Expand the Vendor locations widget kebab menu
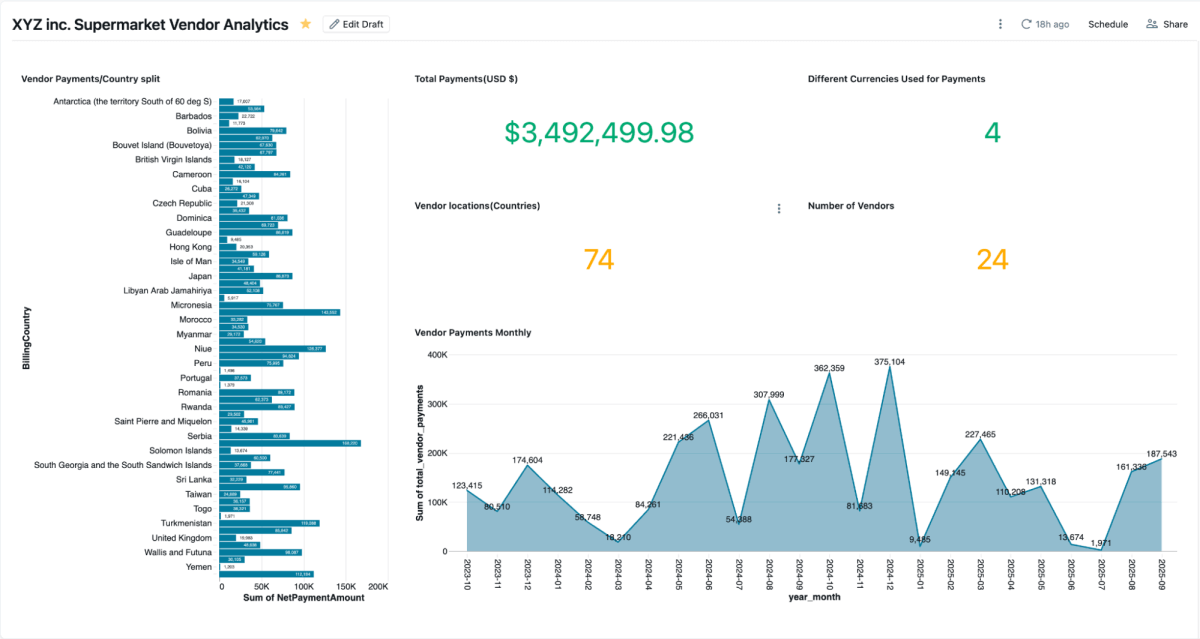Image resolution: width=1200 pixels, height=639 pixels. coord(779,208)
